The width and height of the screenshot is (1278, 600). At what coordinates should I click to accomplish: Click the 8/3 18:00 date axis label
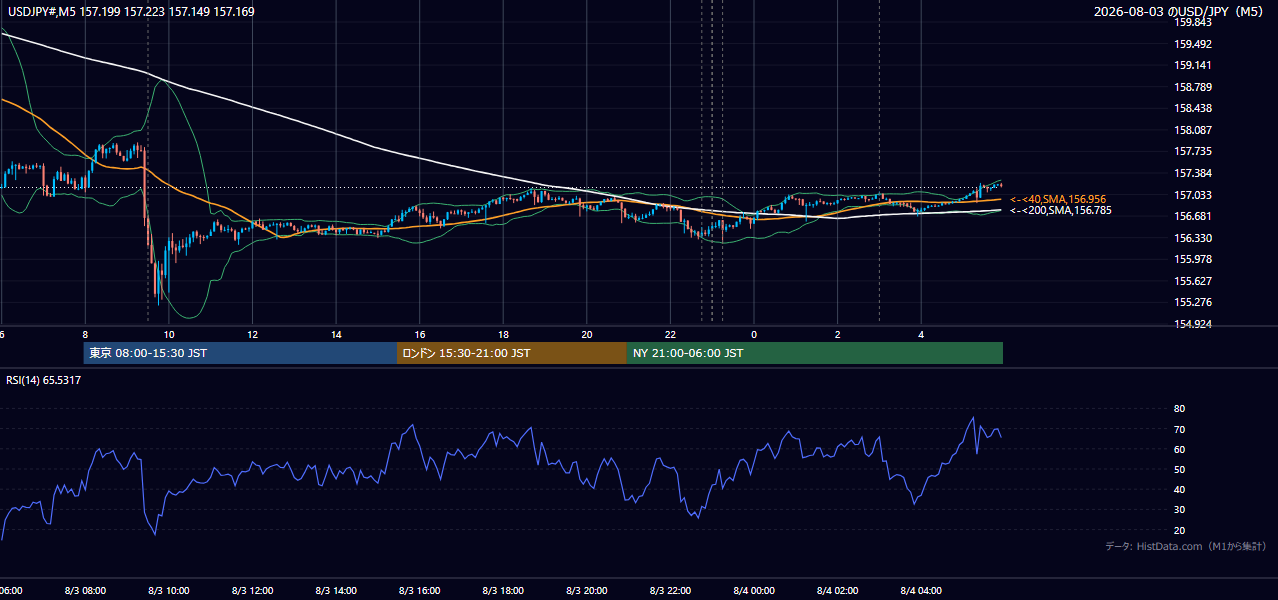pyautogui.click(x=503, y=591)
